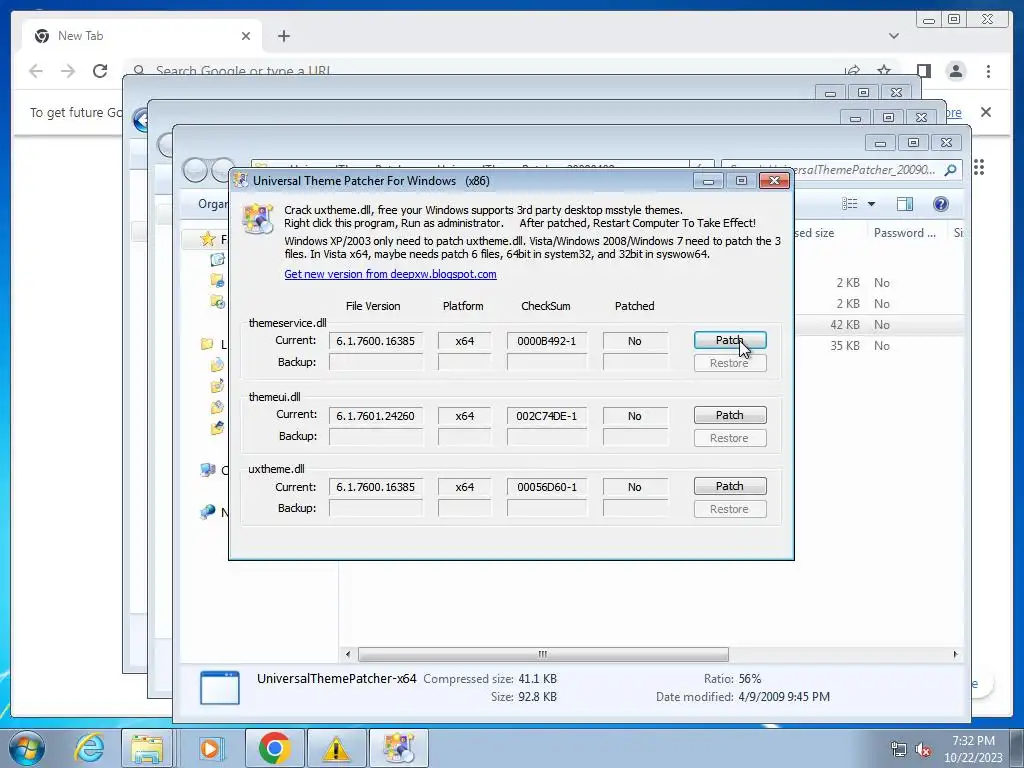Expand the Chrome tab search chevron
This screenshot has width=1024, height=768.
pos(894,36)
